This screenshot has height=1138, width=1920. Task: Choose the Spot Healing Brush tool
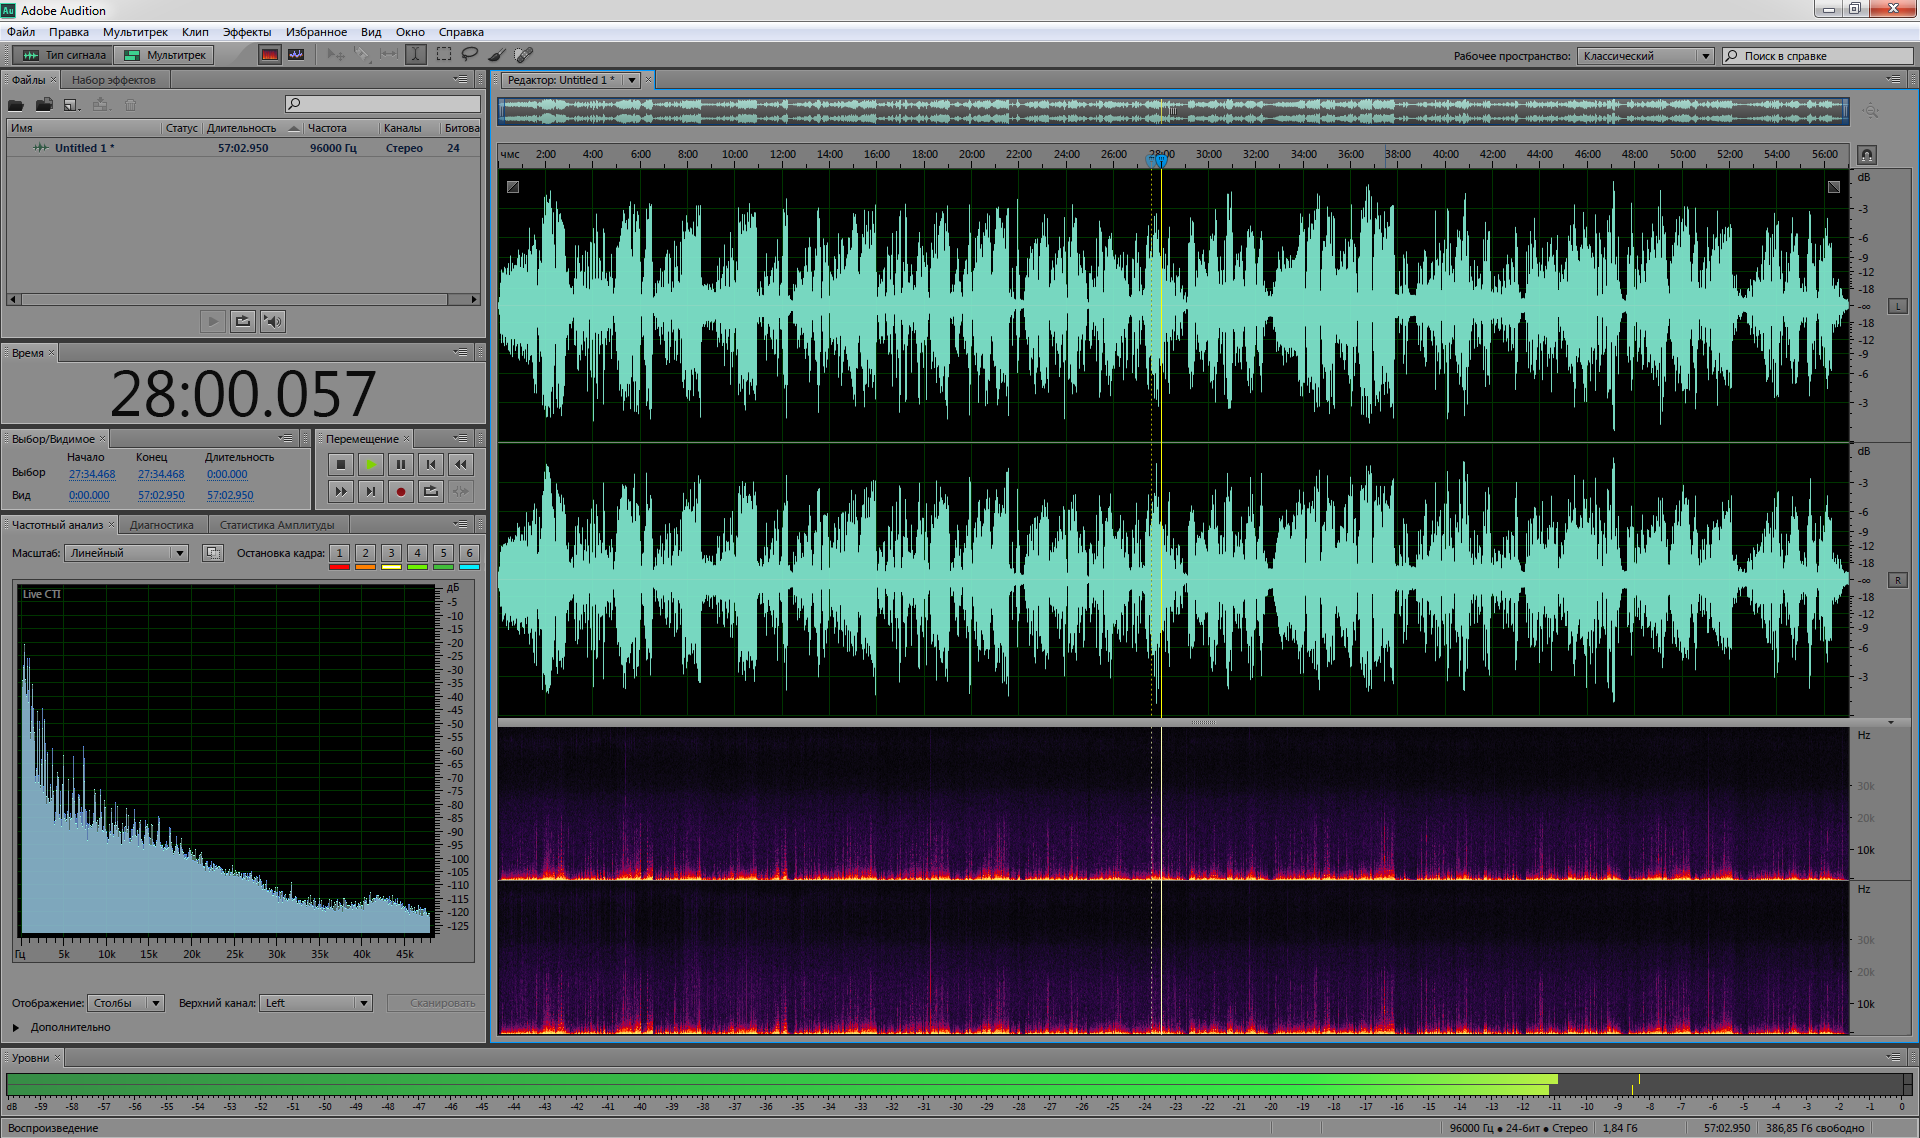[524, 55]
